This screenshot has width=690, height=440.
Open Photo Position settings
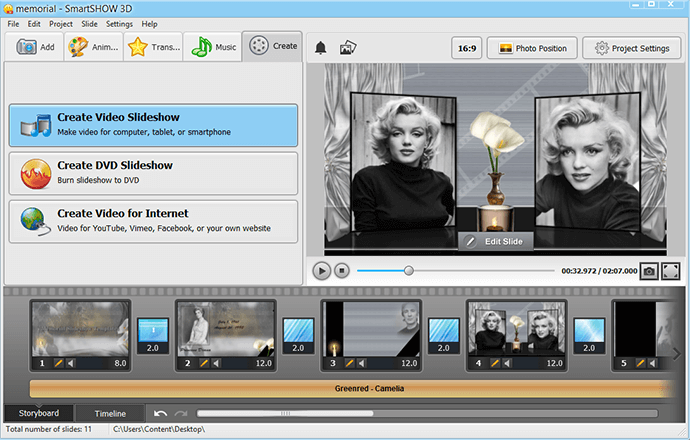click(x=532, y=48)
